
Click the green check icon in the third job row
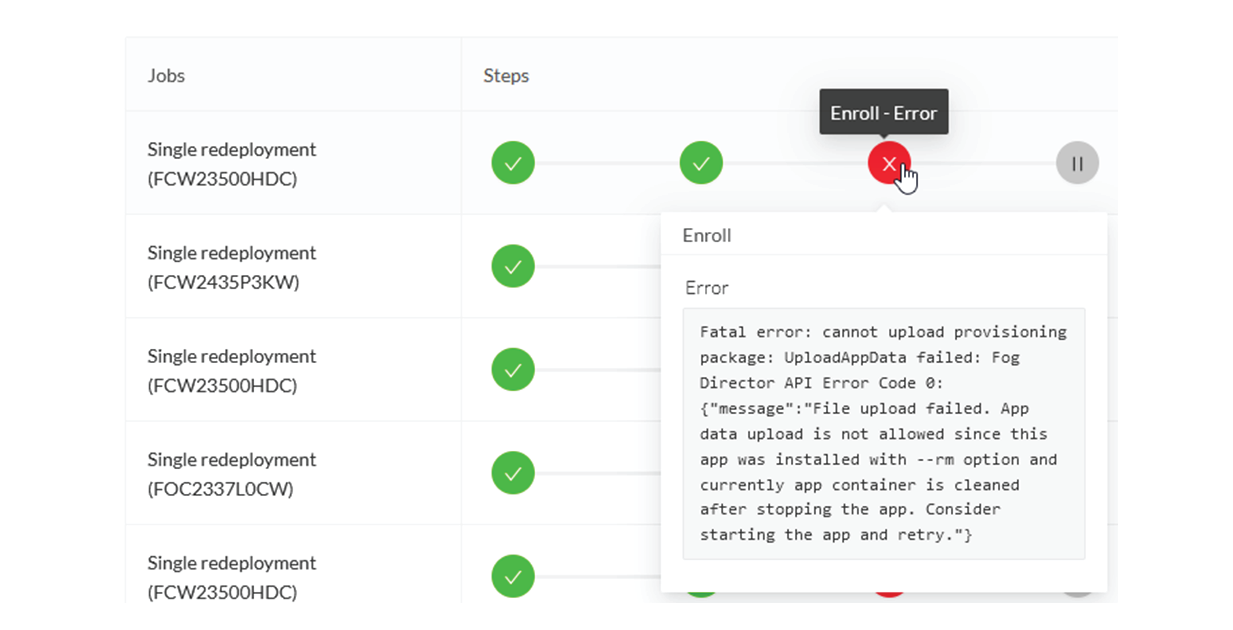point(513,369)
